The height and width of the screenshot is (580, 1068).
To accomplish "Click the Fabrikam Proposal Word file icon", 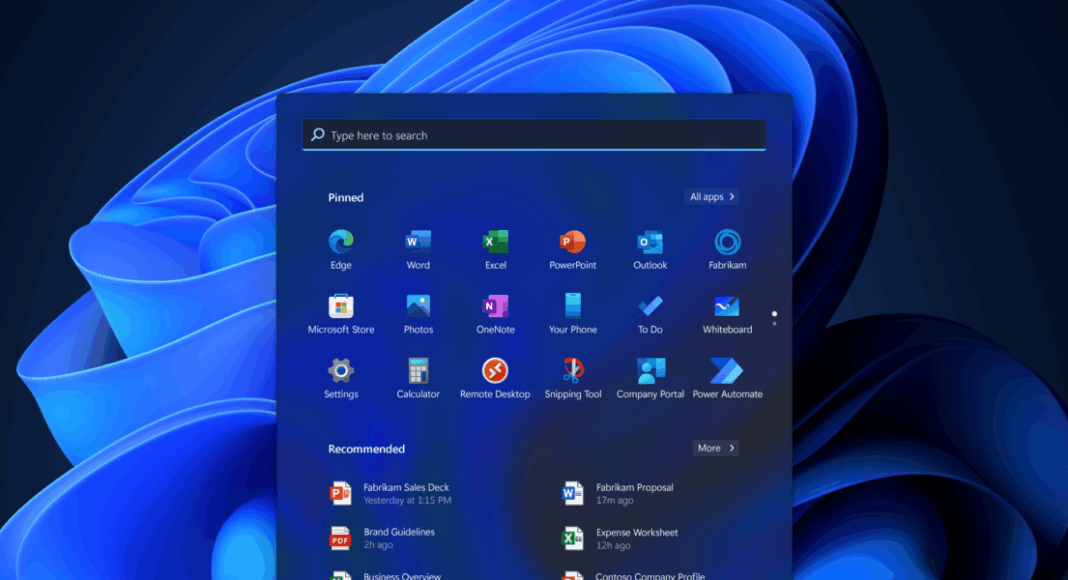I will point(572,493).
